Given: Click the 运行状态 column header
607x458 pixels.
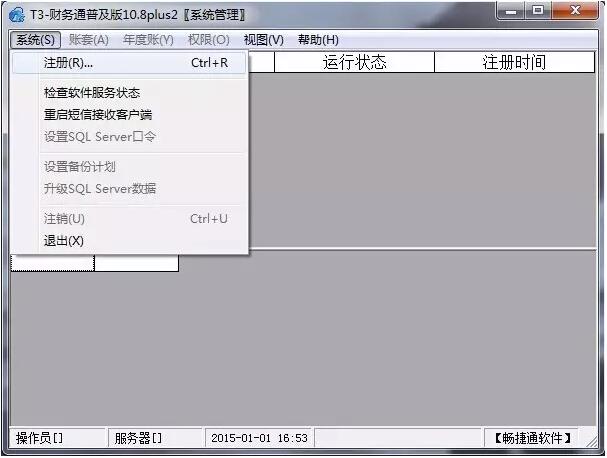Looking at the screenshot, I should 354,62.
